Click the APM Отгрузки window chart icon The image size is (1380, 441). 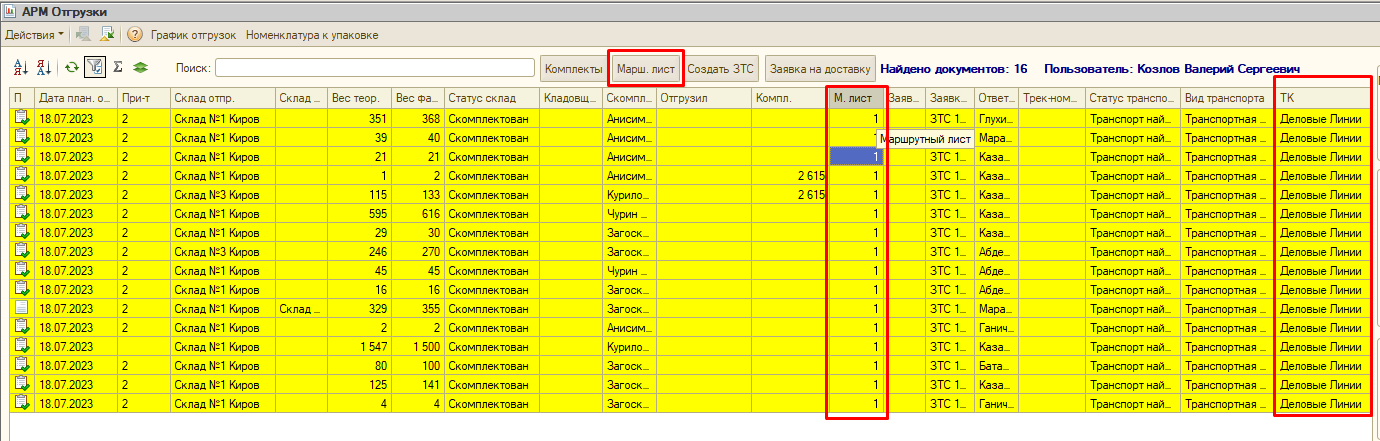[11, 11]
